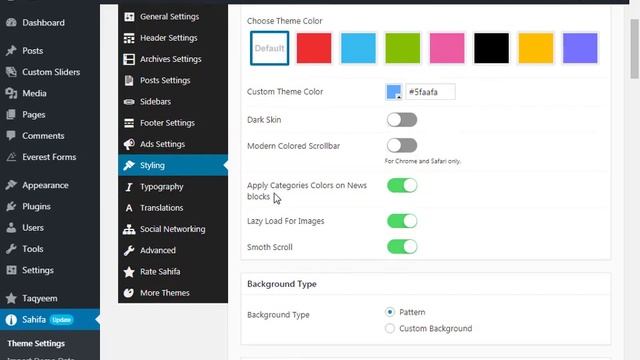Choose the yellow theme color swatch

536,48
